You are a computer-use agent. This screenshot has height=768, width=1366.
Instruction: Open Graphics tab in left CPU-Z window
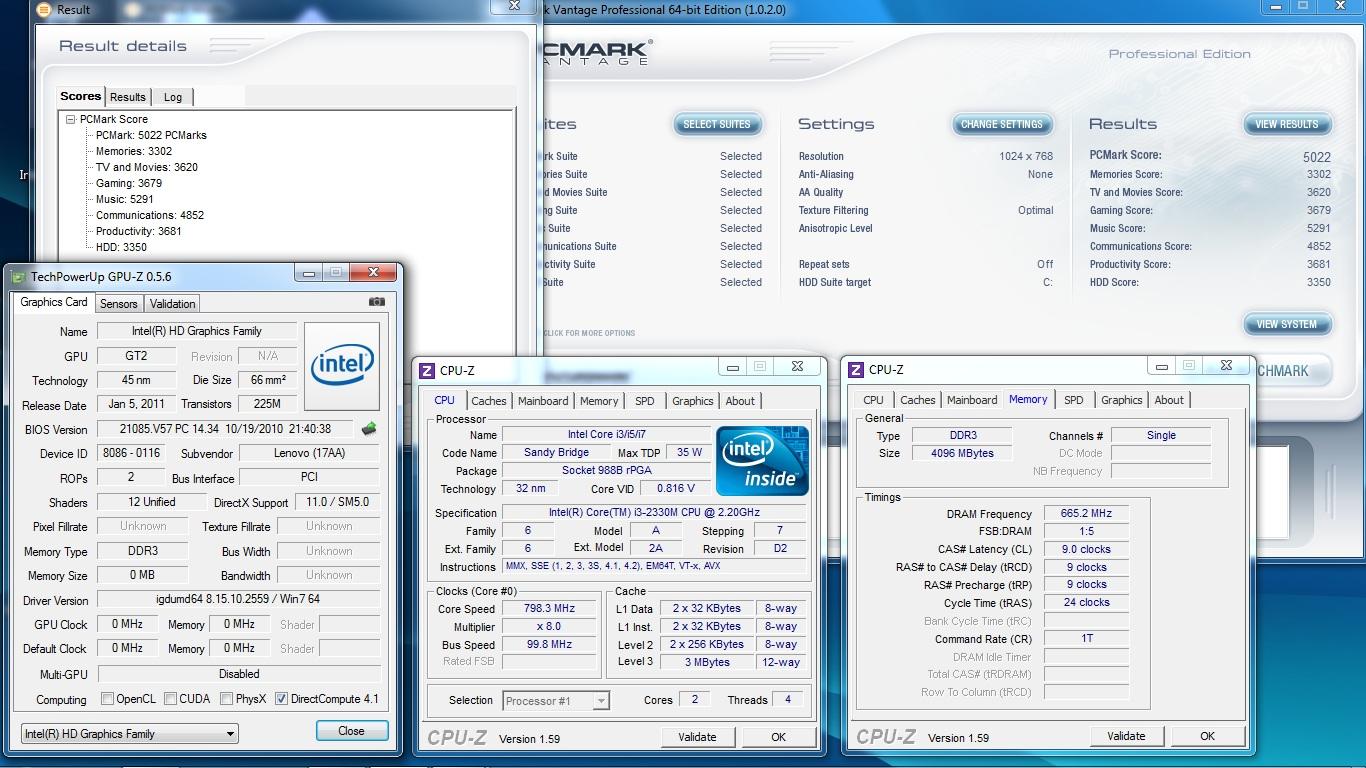(693, 401)
